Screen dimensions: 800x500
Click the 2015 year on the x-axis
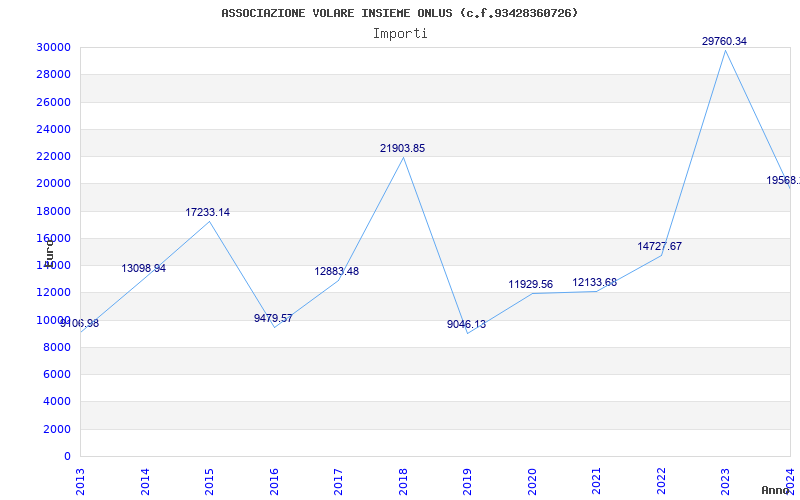click(x=209, y=482)
